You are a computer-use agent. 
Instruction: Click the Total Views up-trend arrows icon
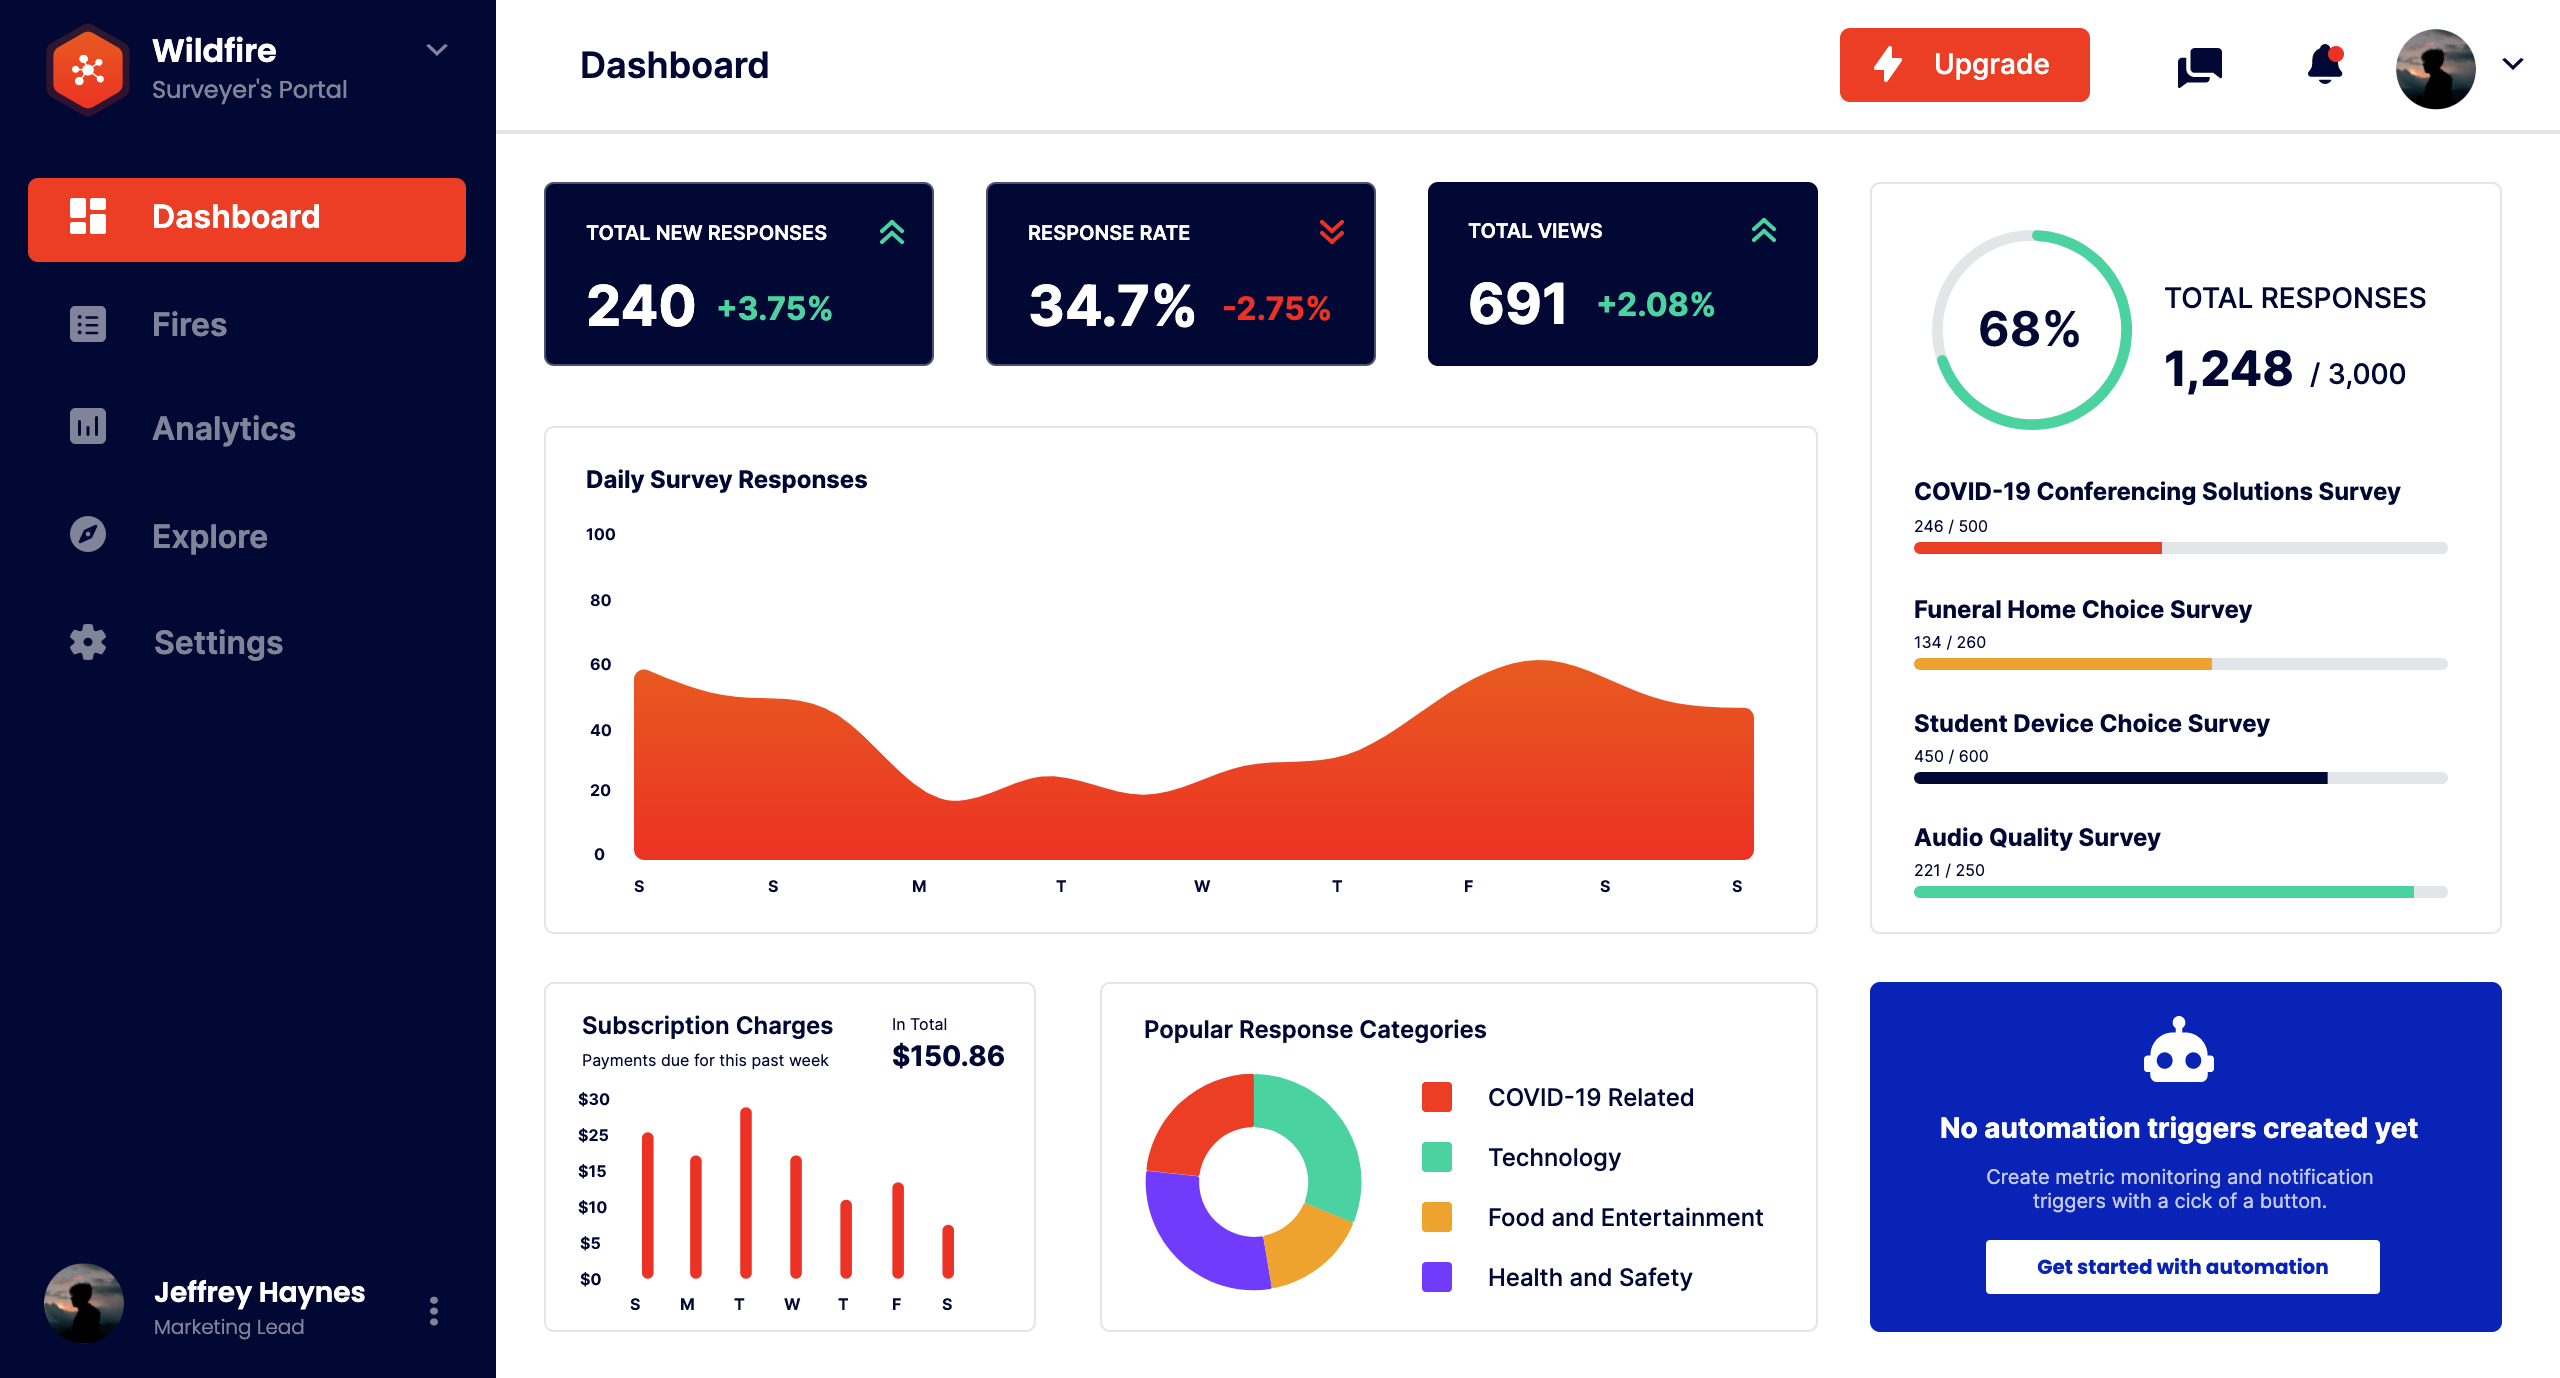point(1763,231)
